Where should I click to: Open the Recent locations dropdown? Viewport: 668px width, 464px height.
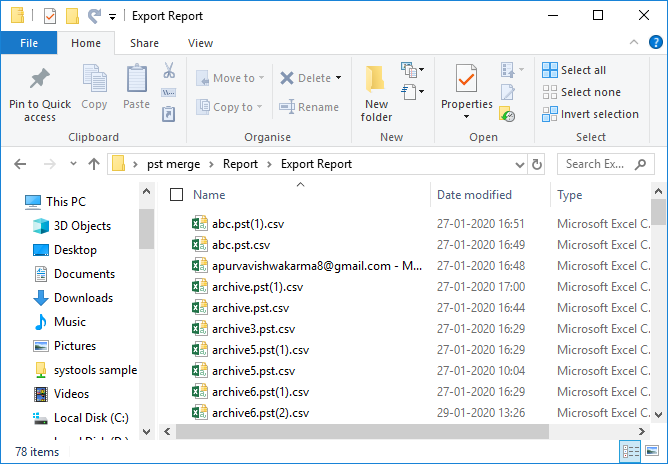tap(73, 164)
